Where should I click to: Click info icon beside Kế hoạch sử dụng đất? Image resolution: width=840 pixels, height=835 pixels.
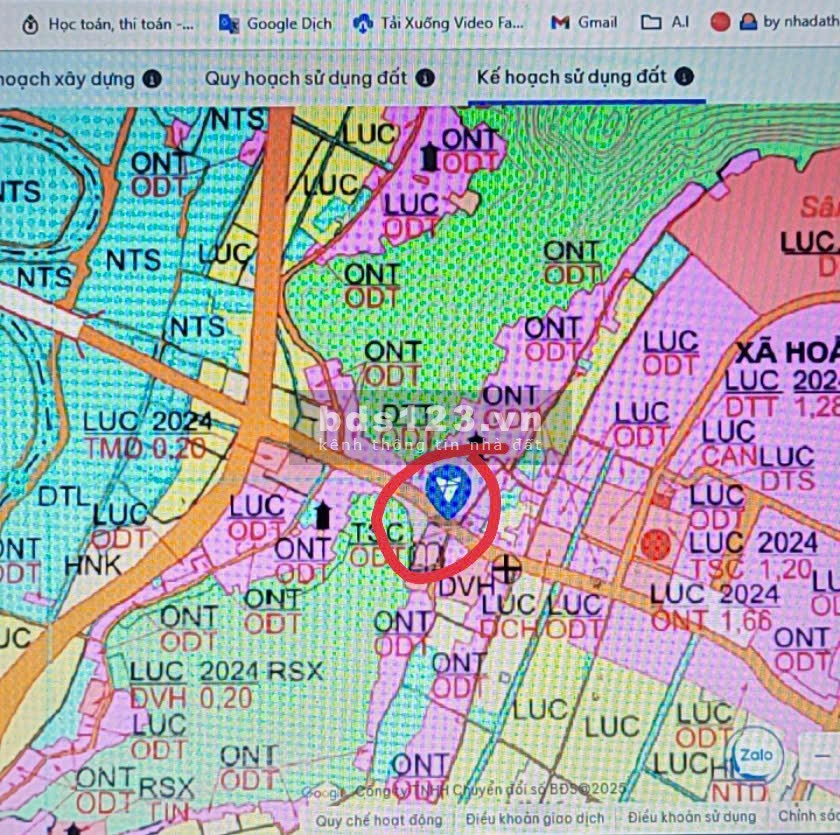point(684,77)
